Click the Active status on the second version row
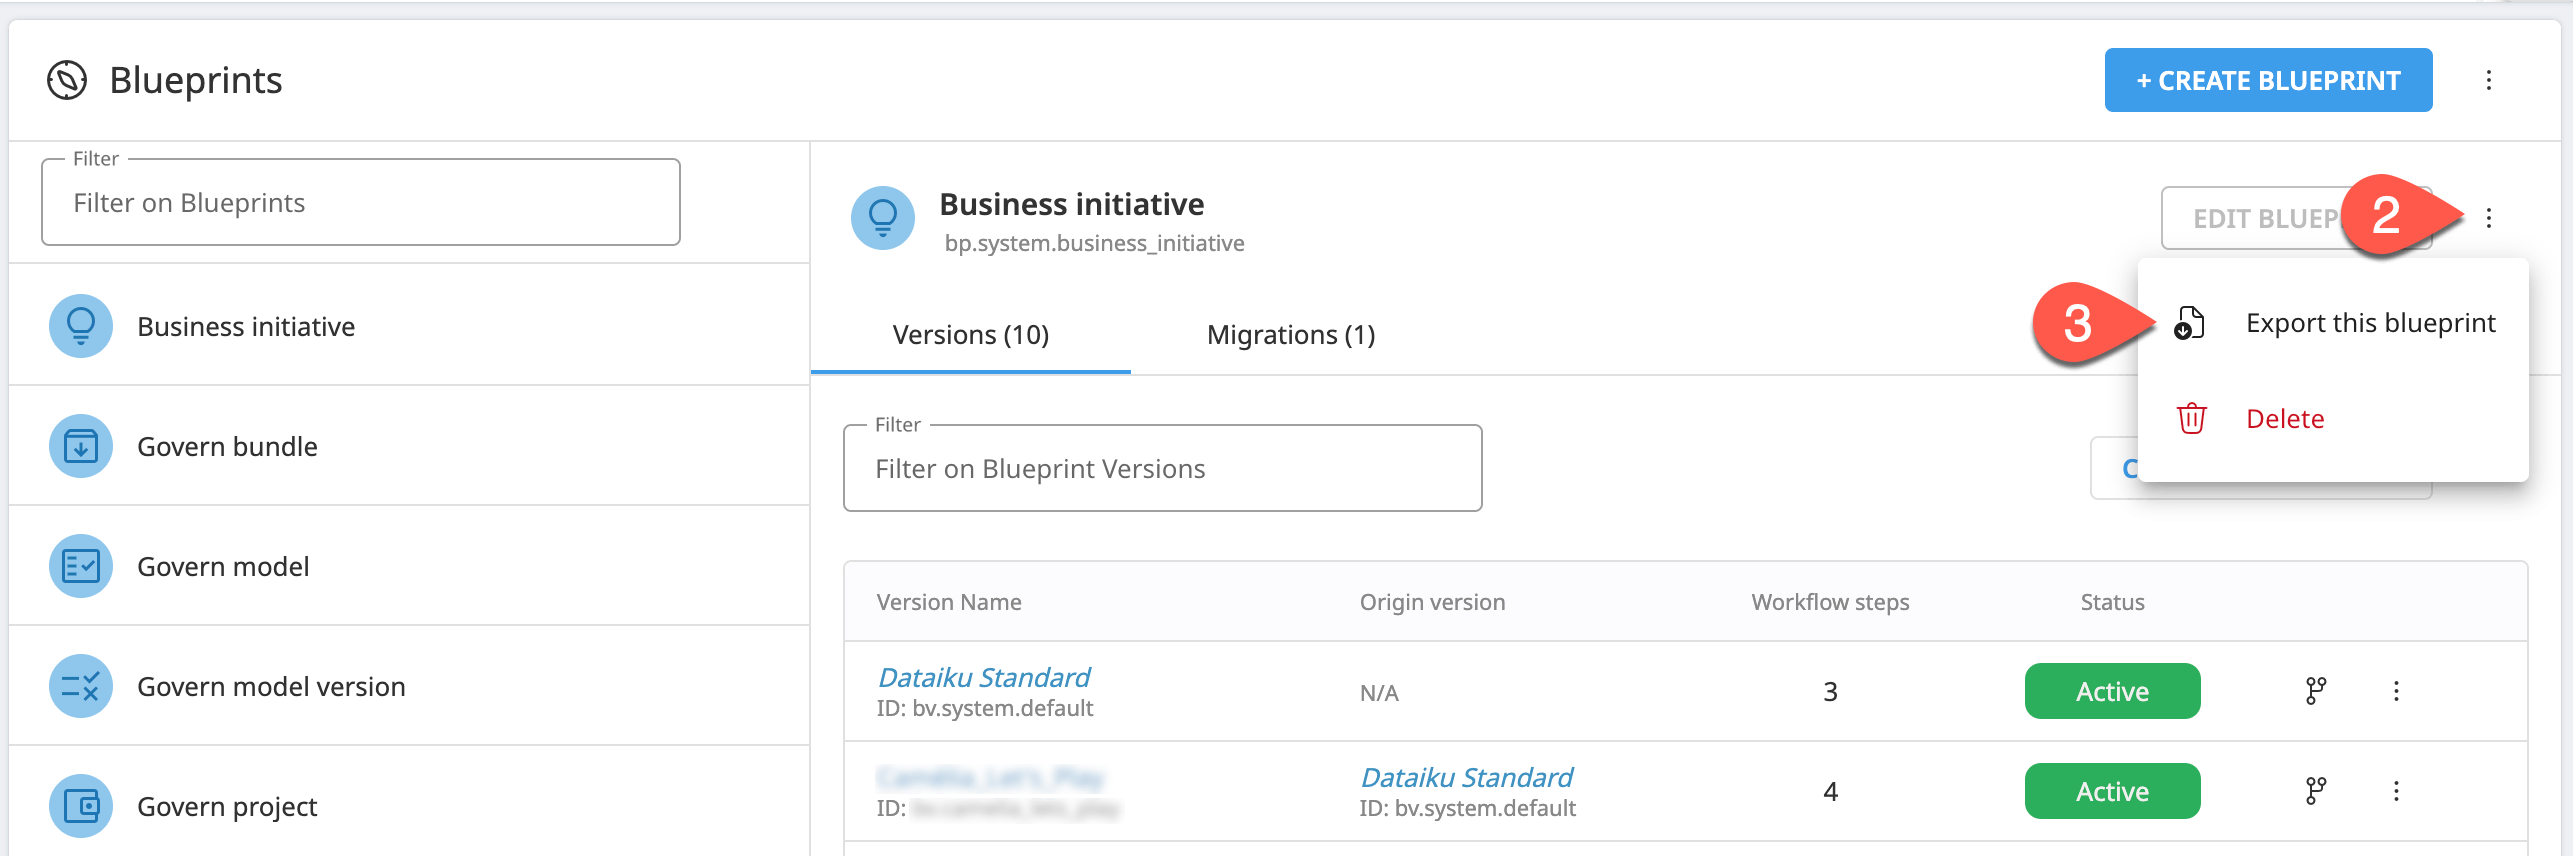 (2112, 791)
